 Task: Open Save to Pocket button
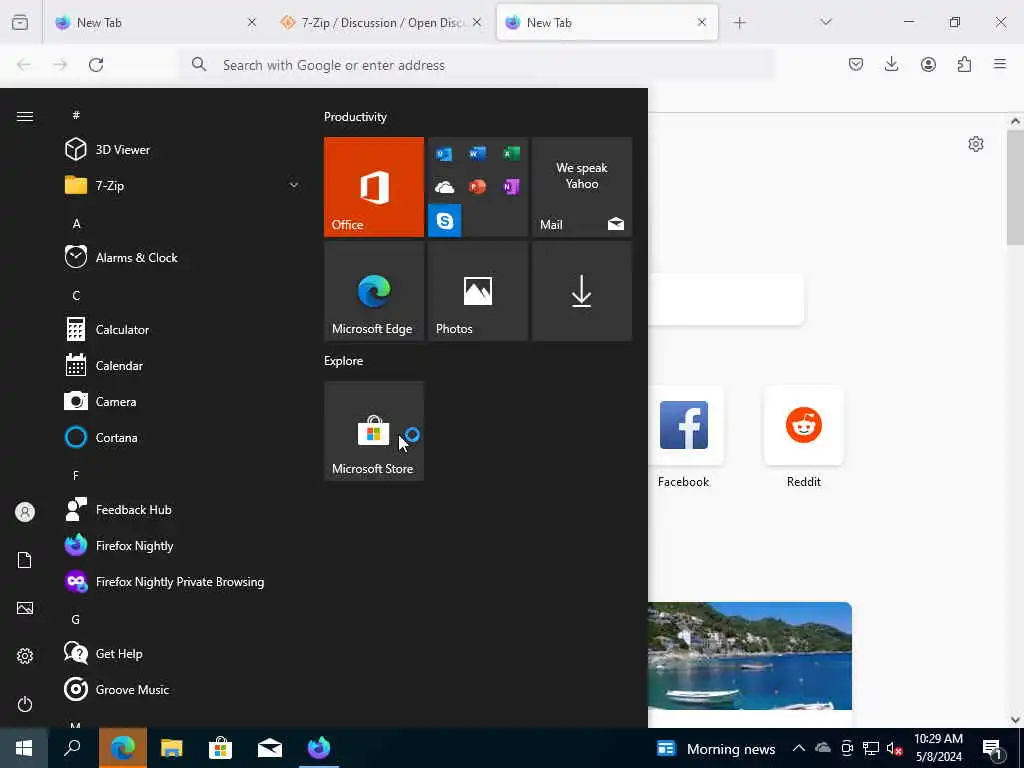856,64
